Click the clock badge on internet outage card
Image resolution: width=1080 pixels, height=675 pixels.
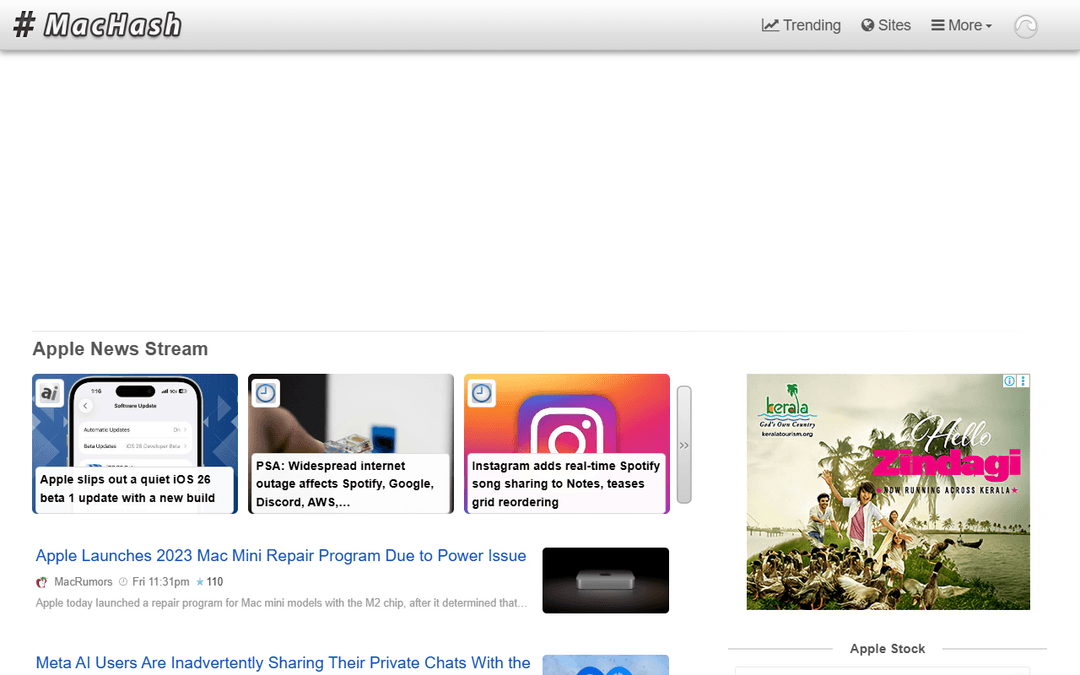(266, 393)
